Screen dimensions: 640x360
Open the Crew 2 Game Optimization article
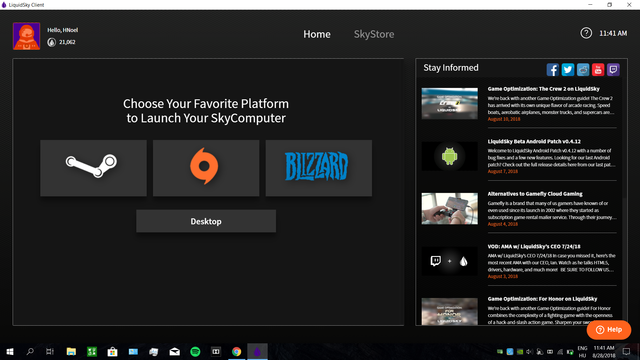pyautogui.click(x=543, y=89)
